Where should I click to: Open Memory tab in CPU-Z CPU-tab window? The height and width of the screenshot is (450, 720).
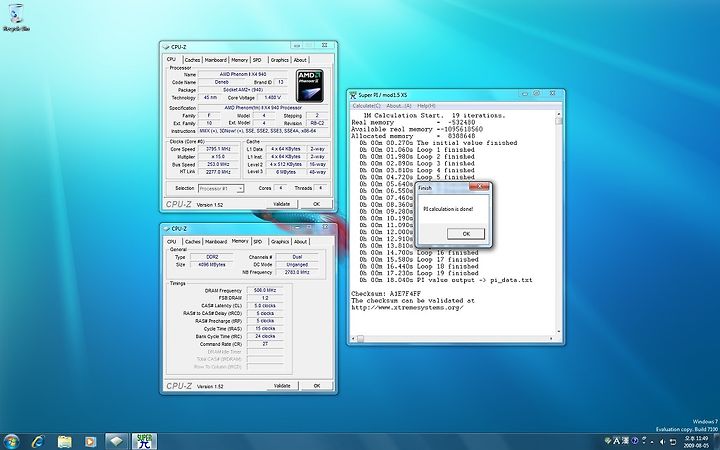(x=239, y=60)
